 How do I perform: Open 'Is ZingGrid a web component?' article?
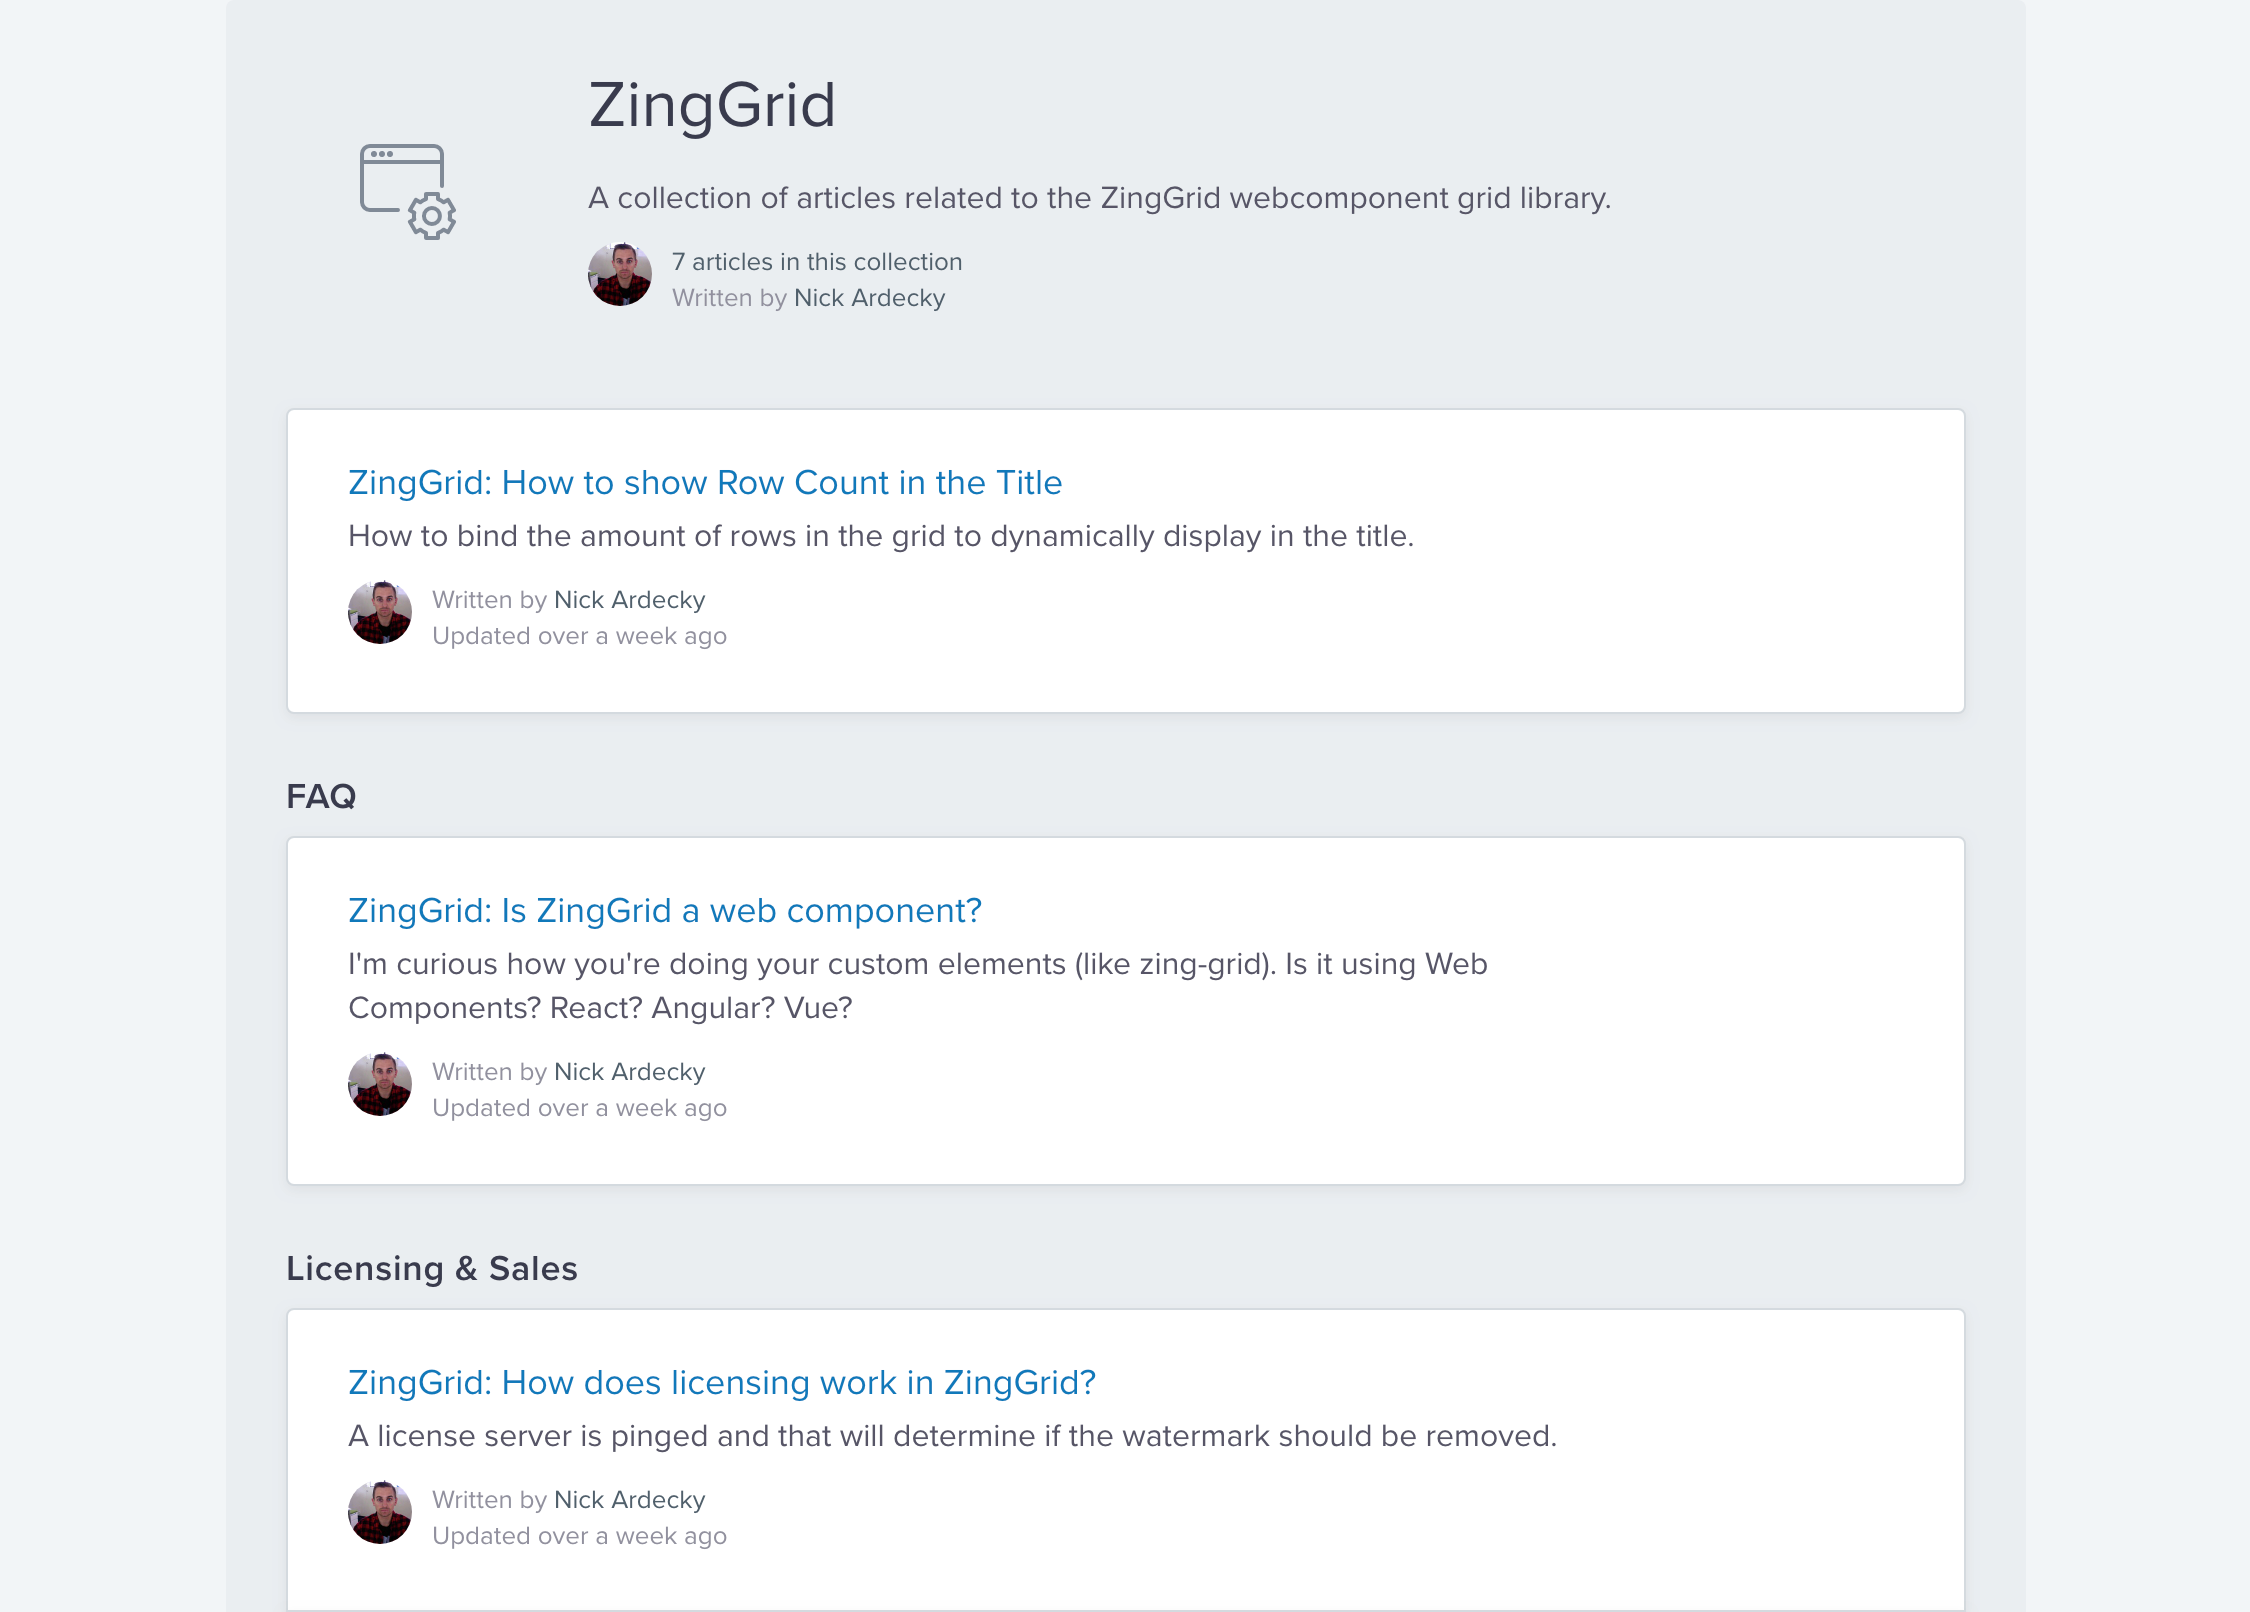(664, 911)
